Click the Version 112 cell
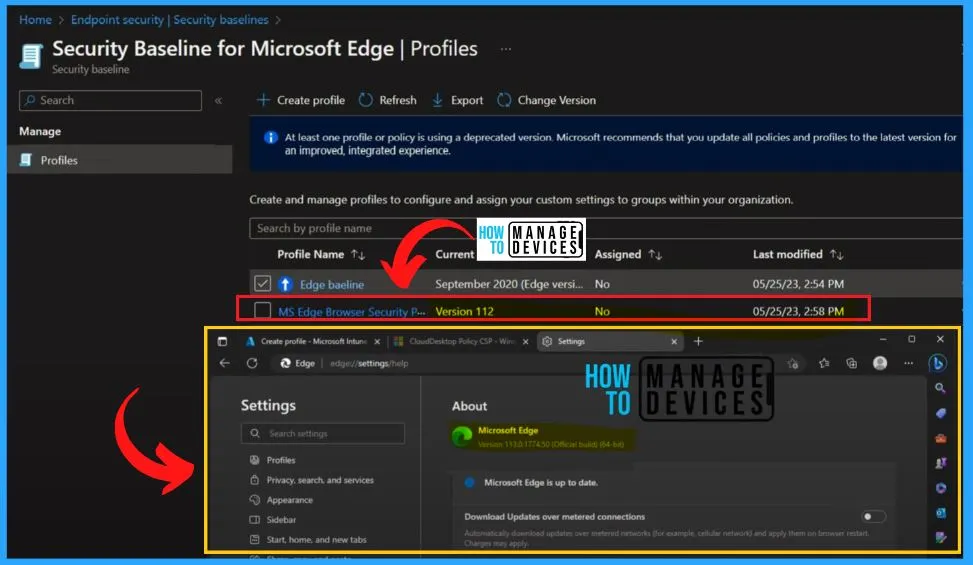The height and width of the screenshot is (565, 973). [x=464, y=311]
